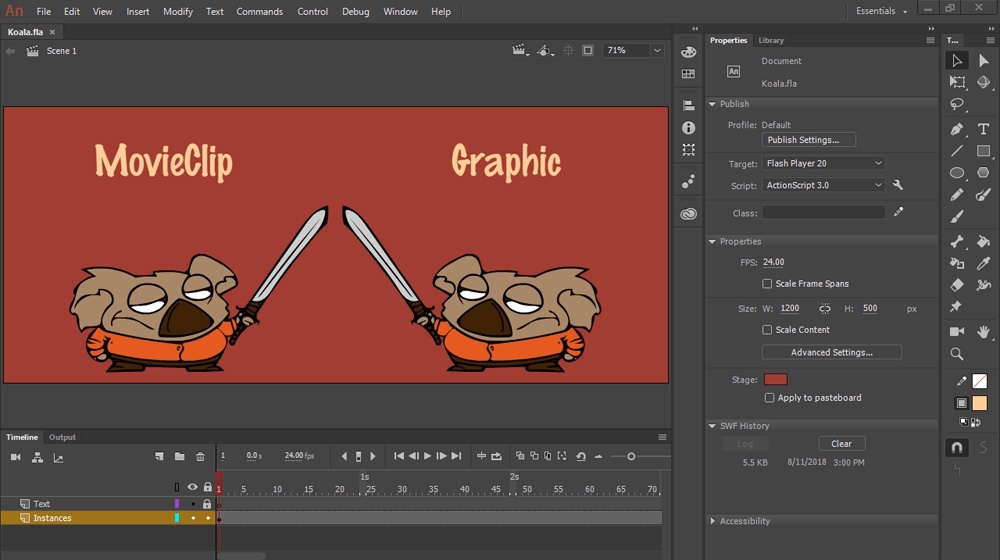Toggle lock all layers header icon
Viewport: 1000px width, 560px height.
(x=207, y=487)
